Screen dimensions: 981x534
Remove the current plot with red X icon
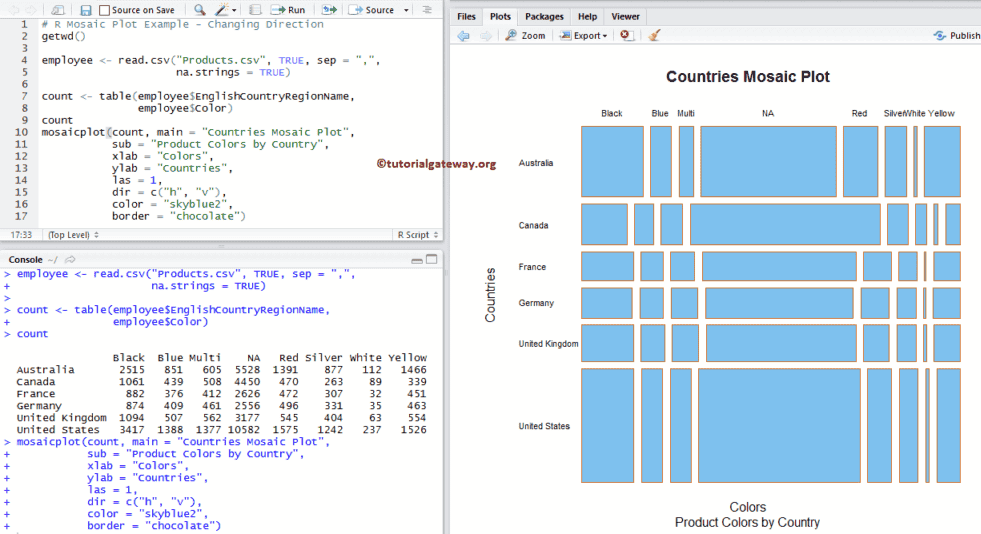coord(626,36)
